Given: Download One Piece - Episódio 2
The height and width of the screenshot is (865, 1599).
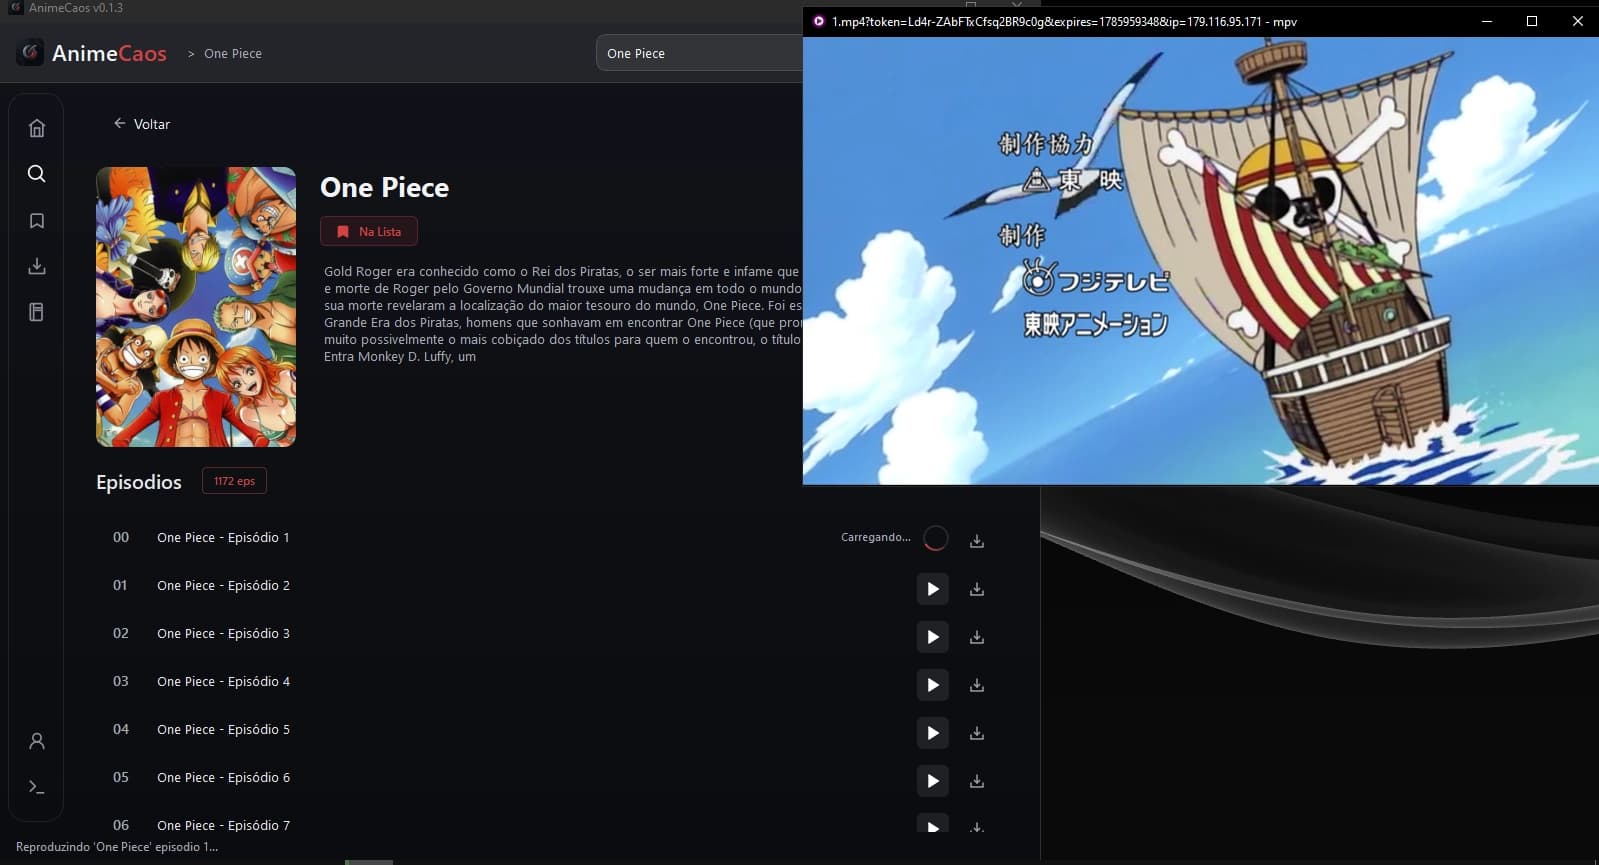Looking at the screenshot, I should click(977, 589).
